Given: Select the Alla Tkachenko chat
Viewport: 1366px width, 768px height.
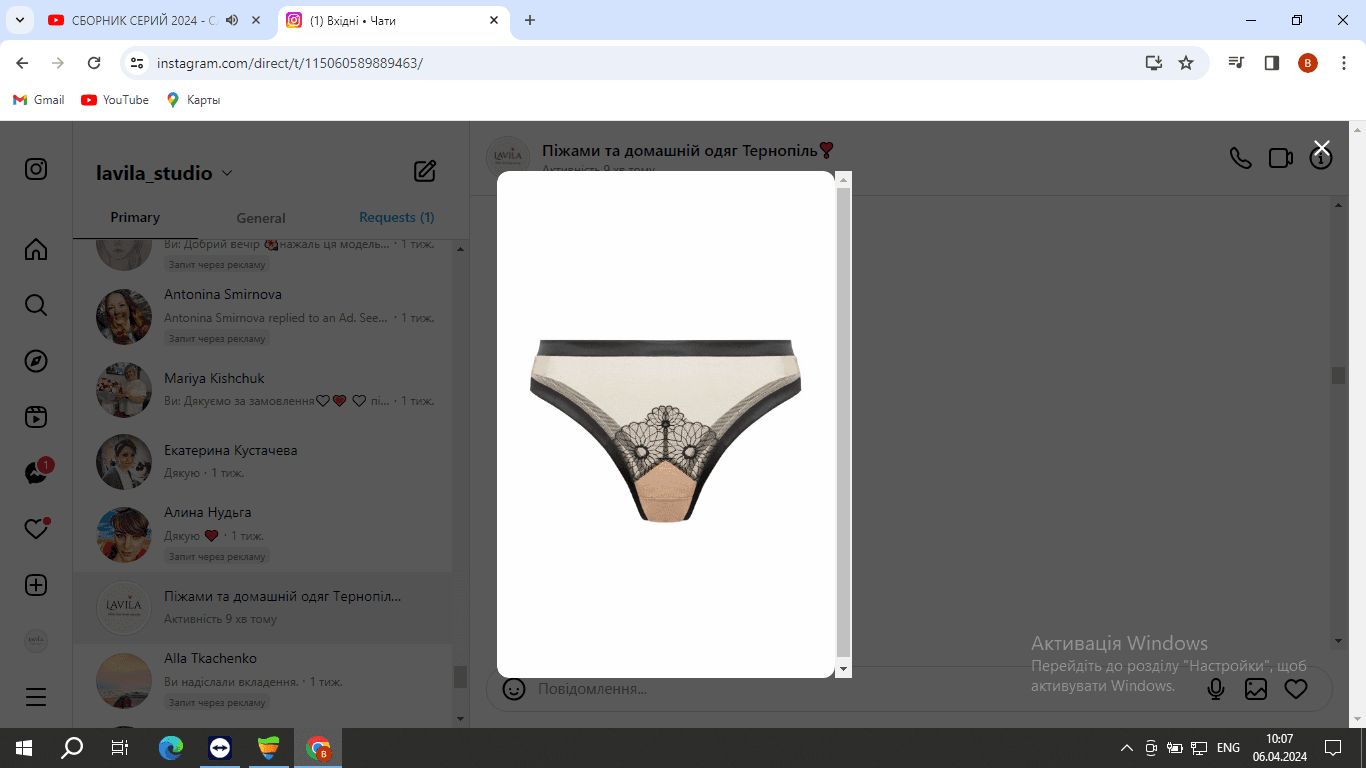Looking at the screenshot, I should tap(263, 680).
